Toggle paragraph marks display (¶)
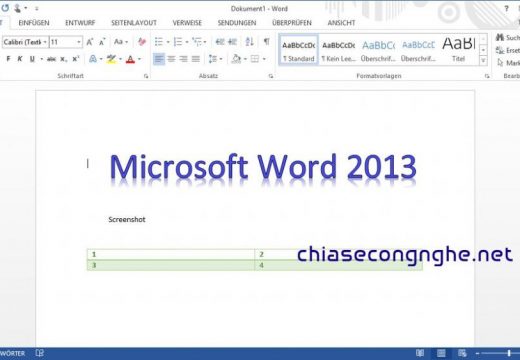Viewport: 520px width, 360px height. (x=266, y=42)
